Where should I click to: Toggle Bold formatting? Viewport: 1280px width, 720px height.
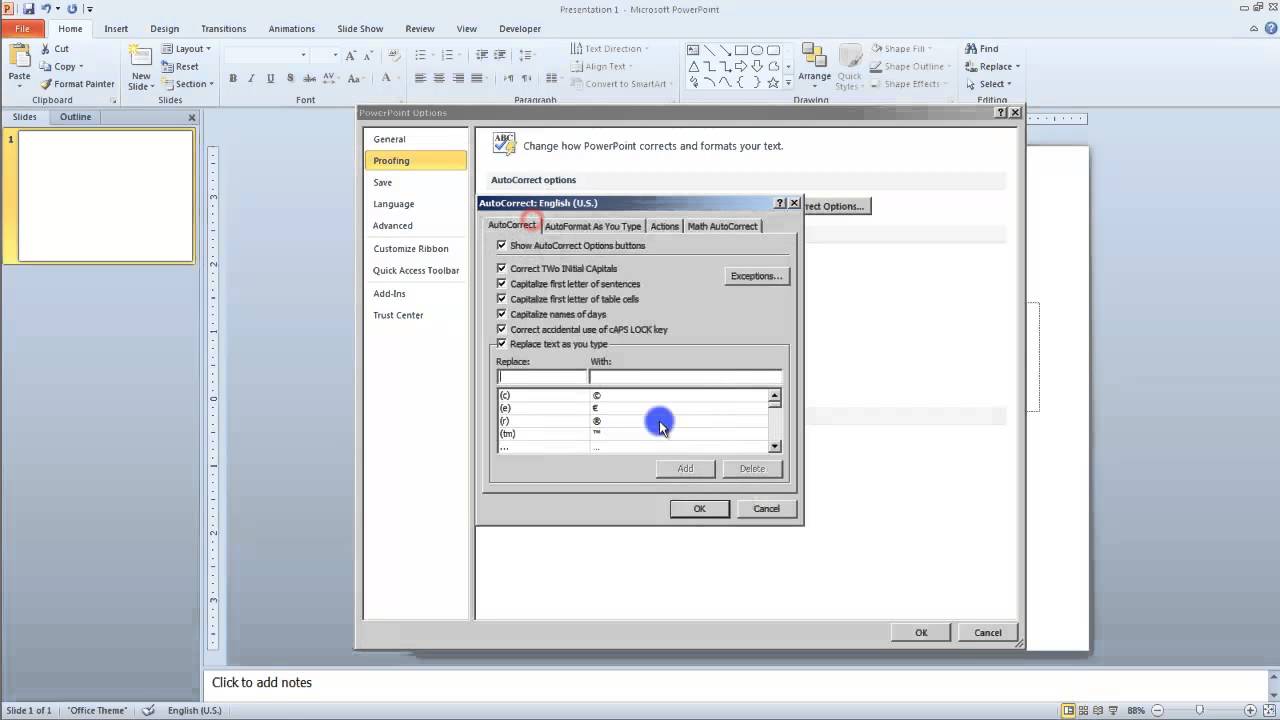[233, 78]
